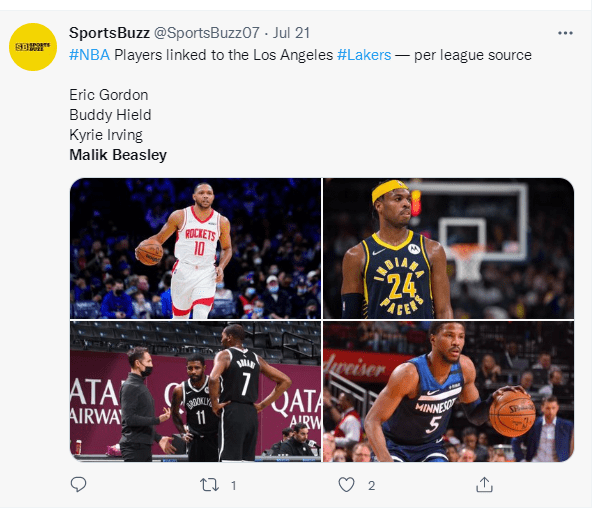This screenshot has width=592, height=508.
Task: Retweet this post using the arrows icon
Action: [x=209, y=485]
